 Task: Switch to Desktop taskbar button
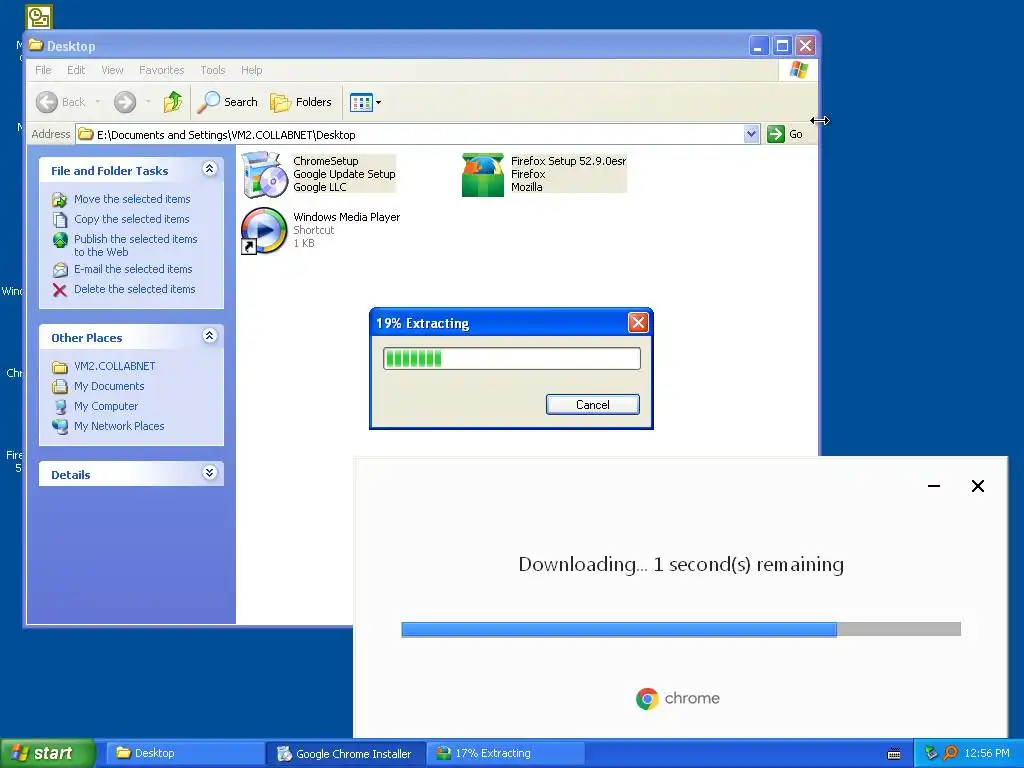pyautogui.click(x=185, y=753)
